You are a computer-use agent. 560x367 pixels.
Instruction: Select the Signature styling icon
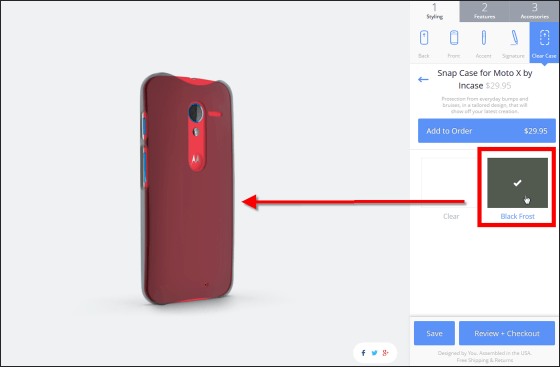(x=514, y=38)
